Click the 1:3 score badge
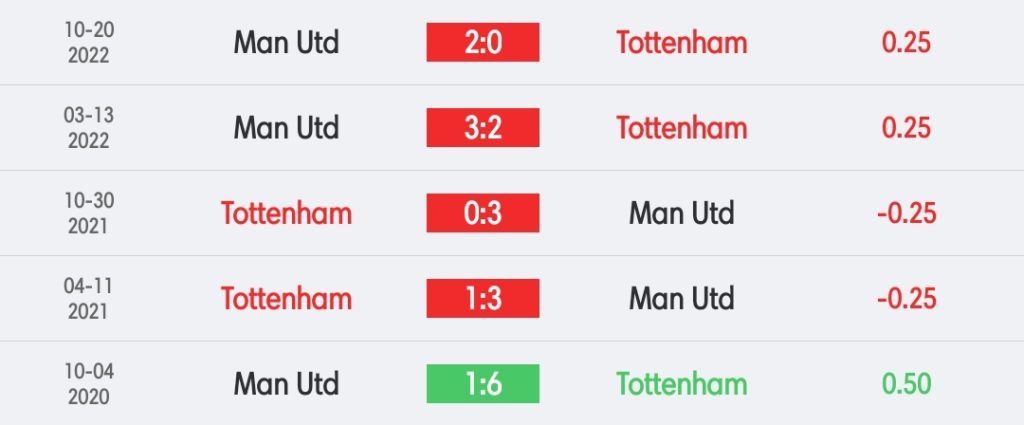1024x425 pixels. [483, 298]
